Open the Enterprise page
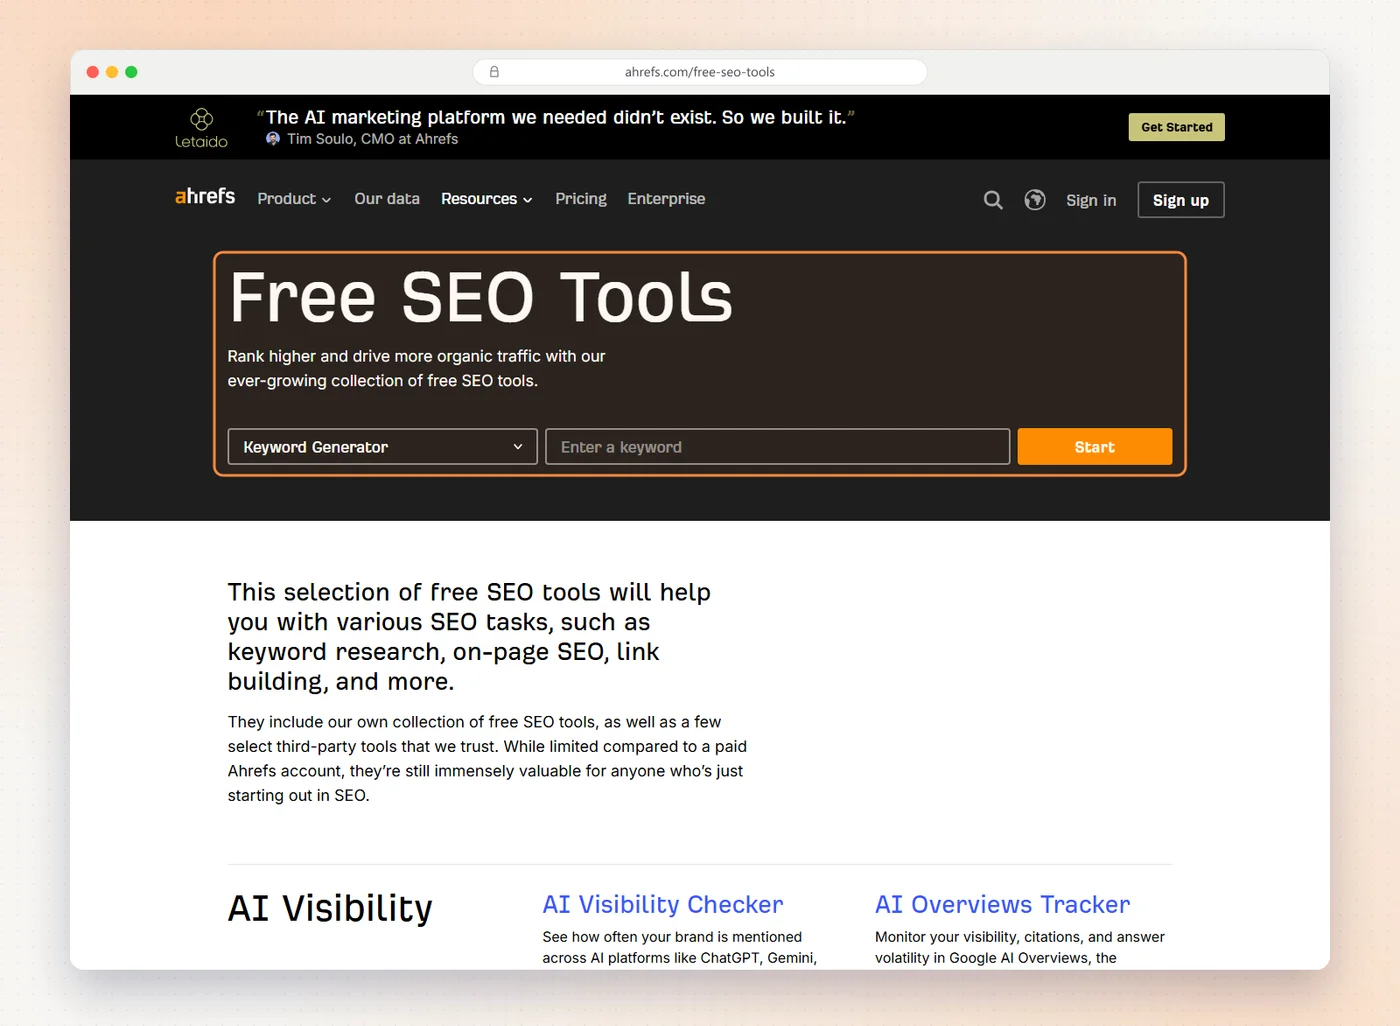The height and width of the screenshot is (1026, 1400). pos(666,199)
